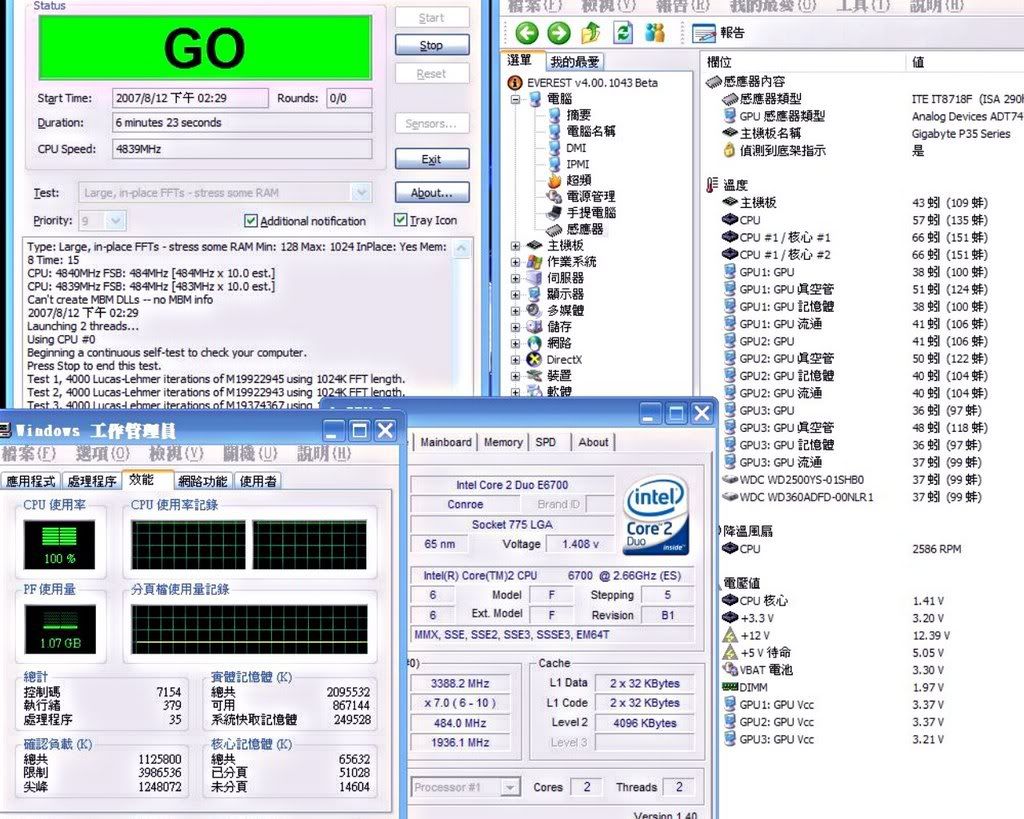Click the Duration field

[242, 123]
